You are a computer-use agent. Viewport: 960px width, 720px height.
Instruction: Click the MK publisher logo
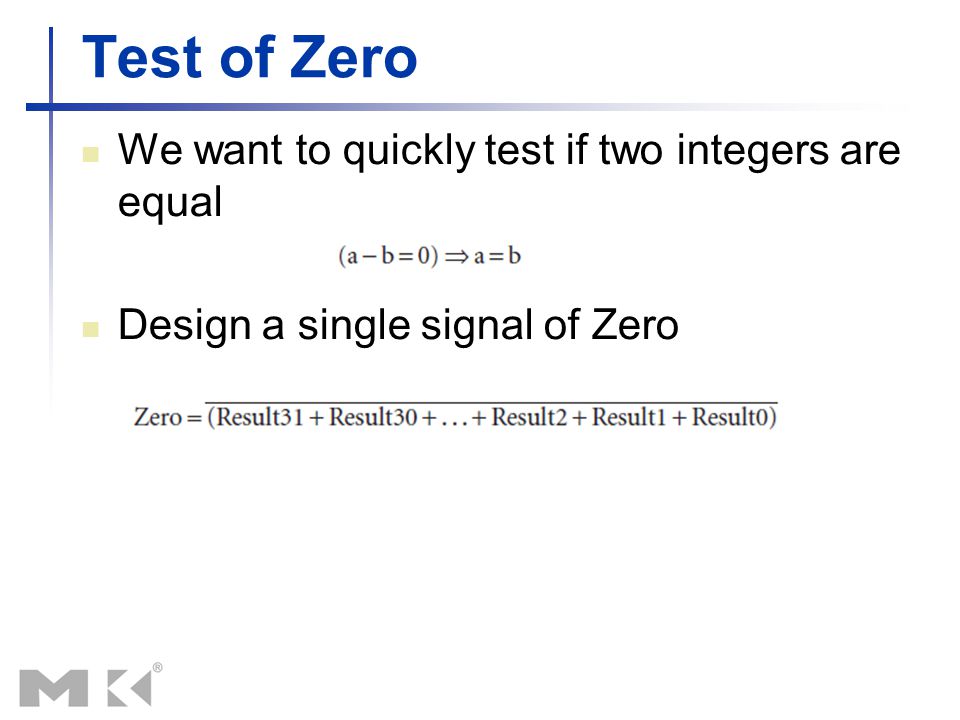(91, 687)
